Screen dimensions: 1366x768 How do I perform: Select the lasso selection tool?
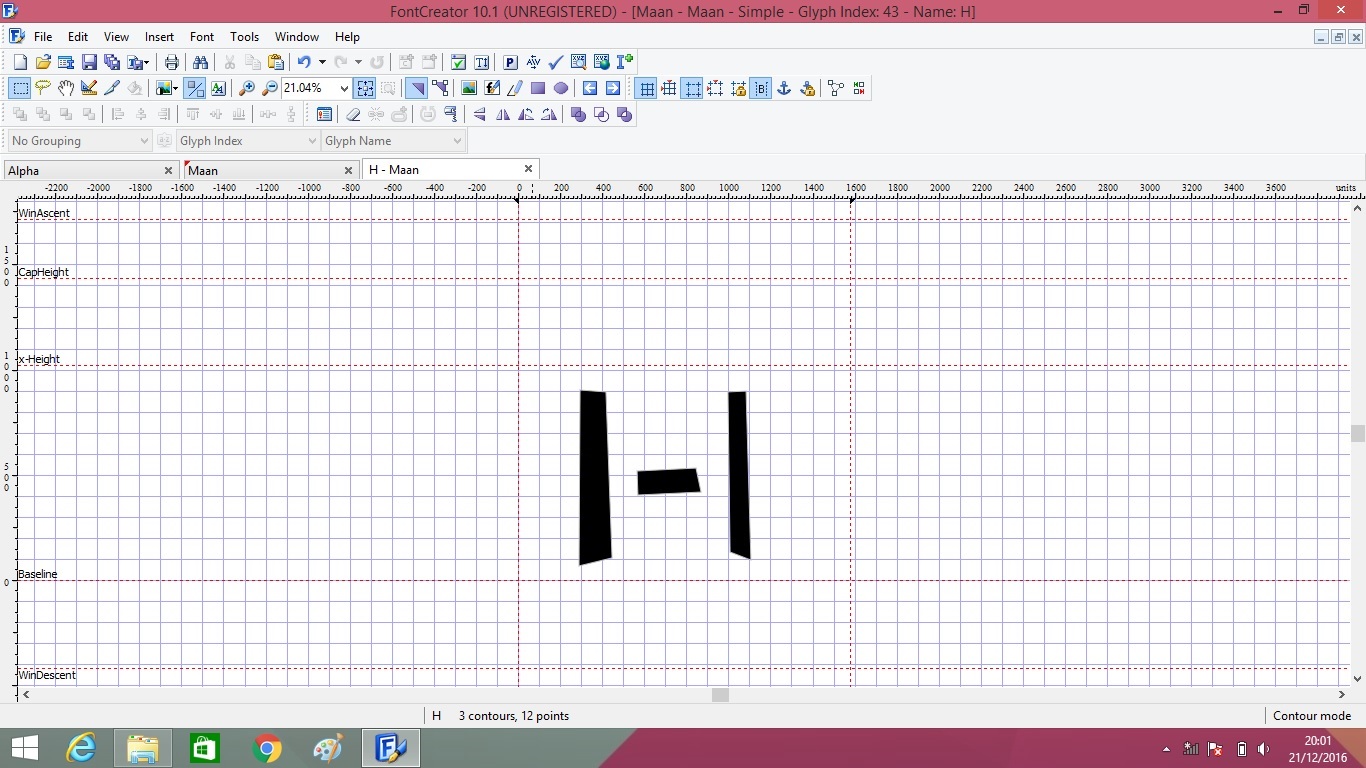pos(43,88)
